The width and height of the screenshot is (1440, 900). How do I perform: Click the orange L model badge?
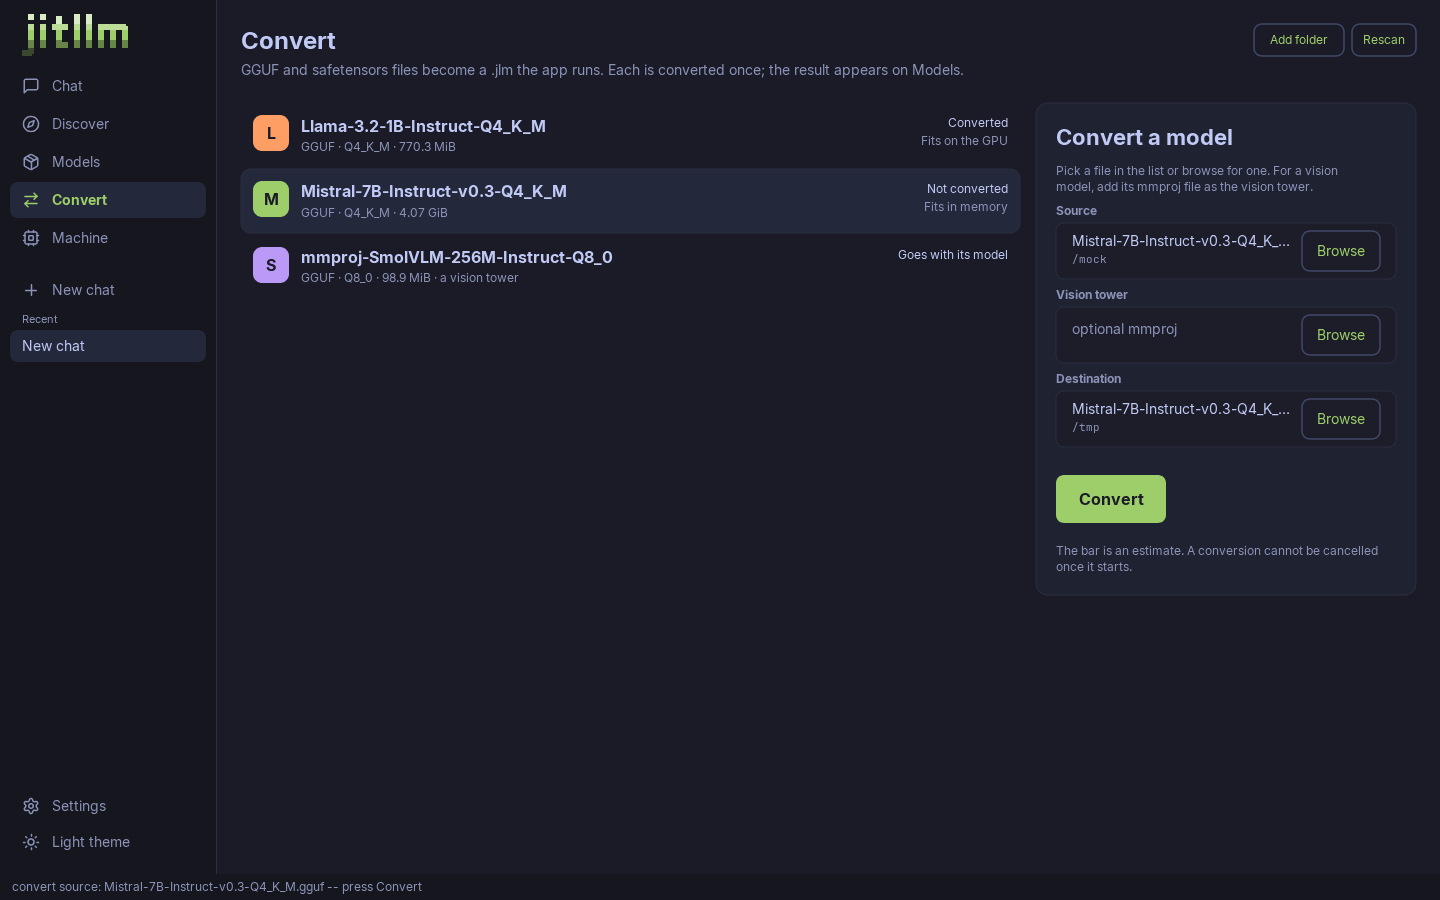pos(271,133)
